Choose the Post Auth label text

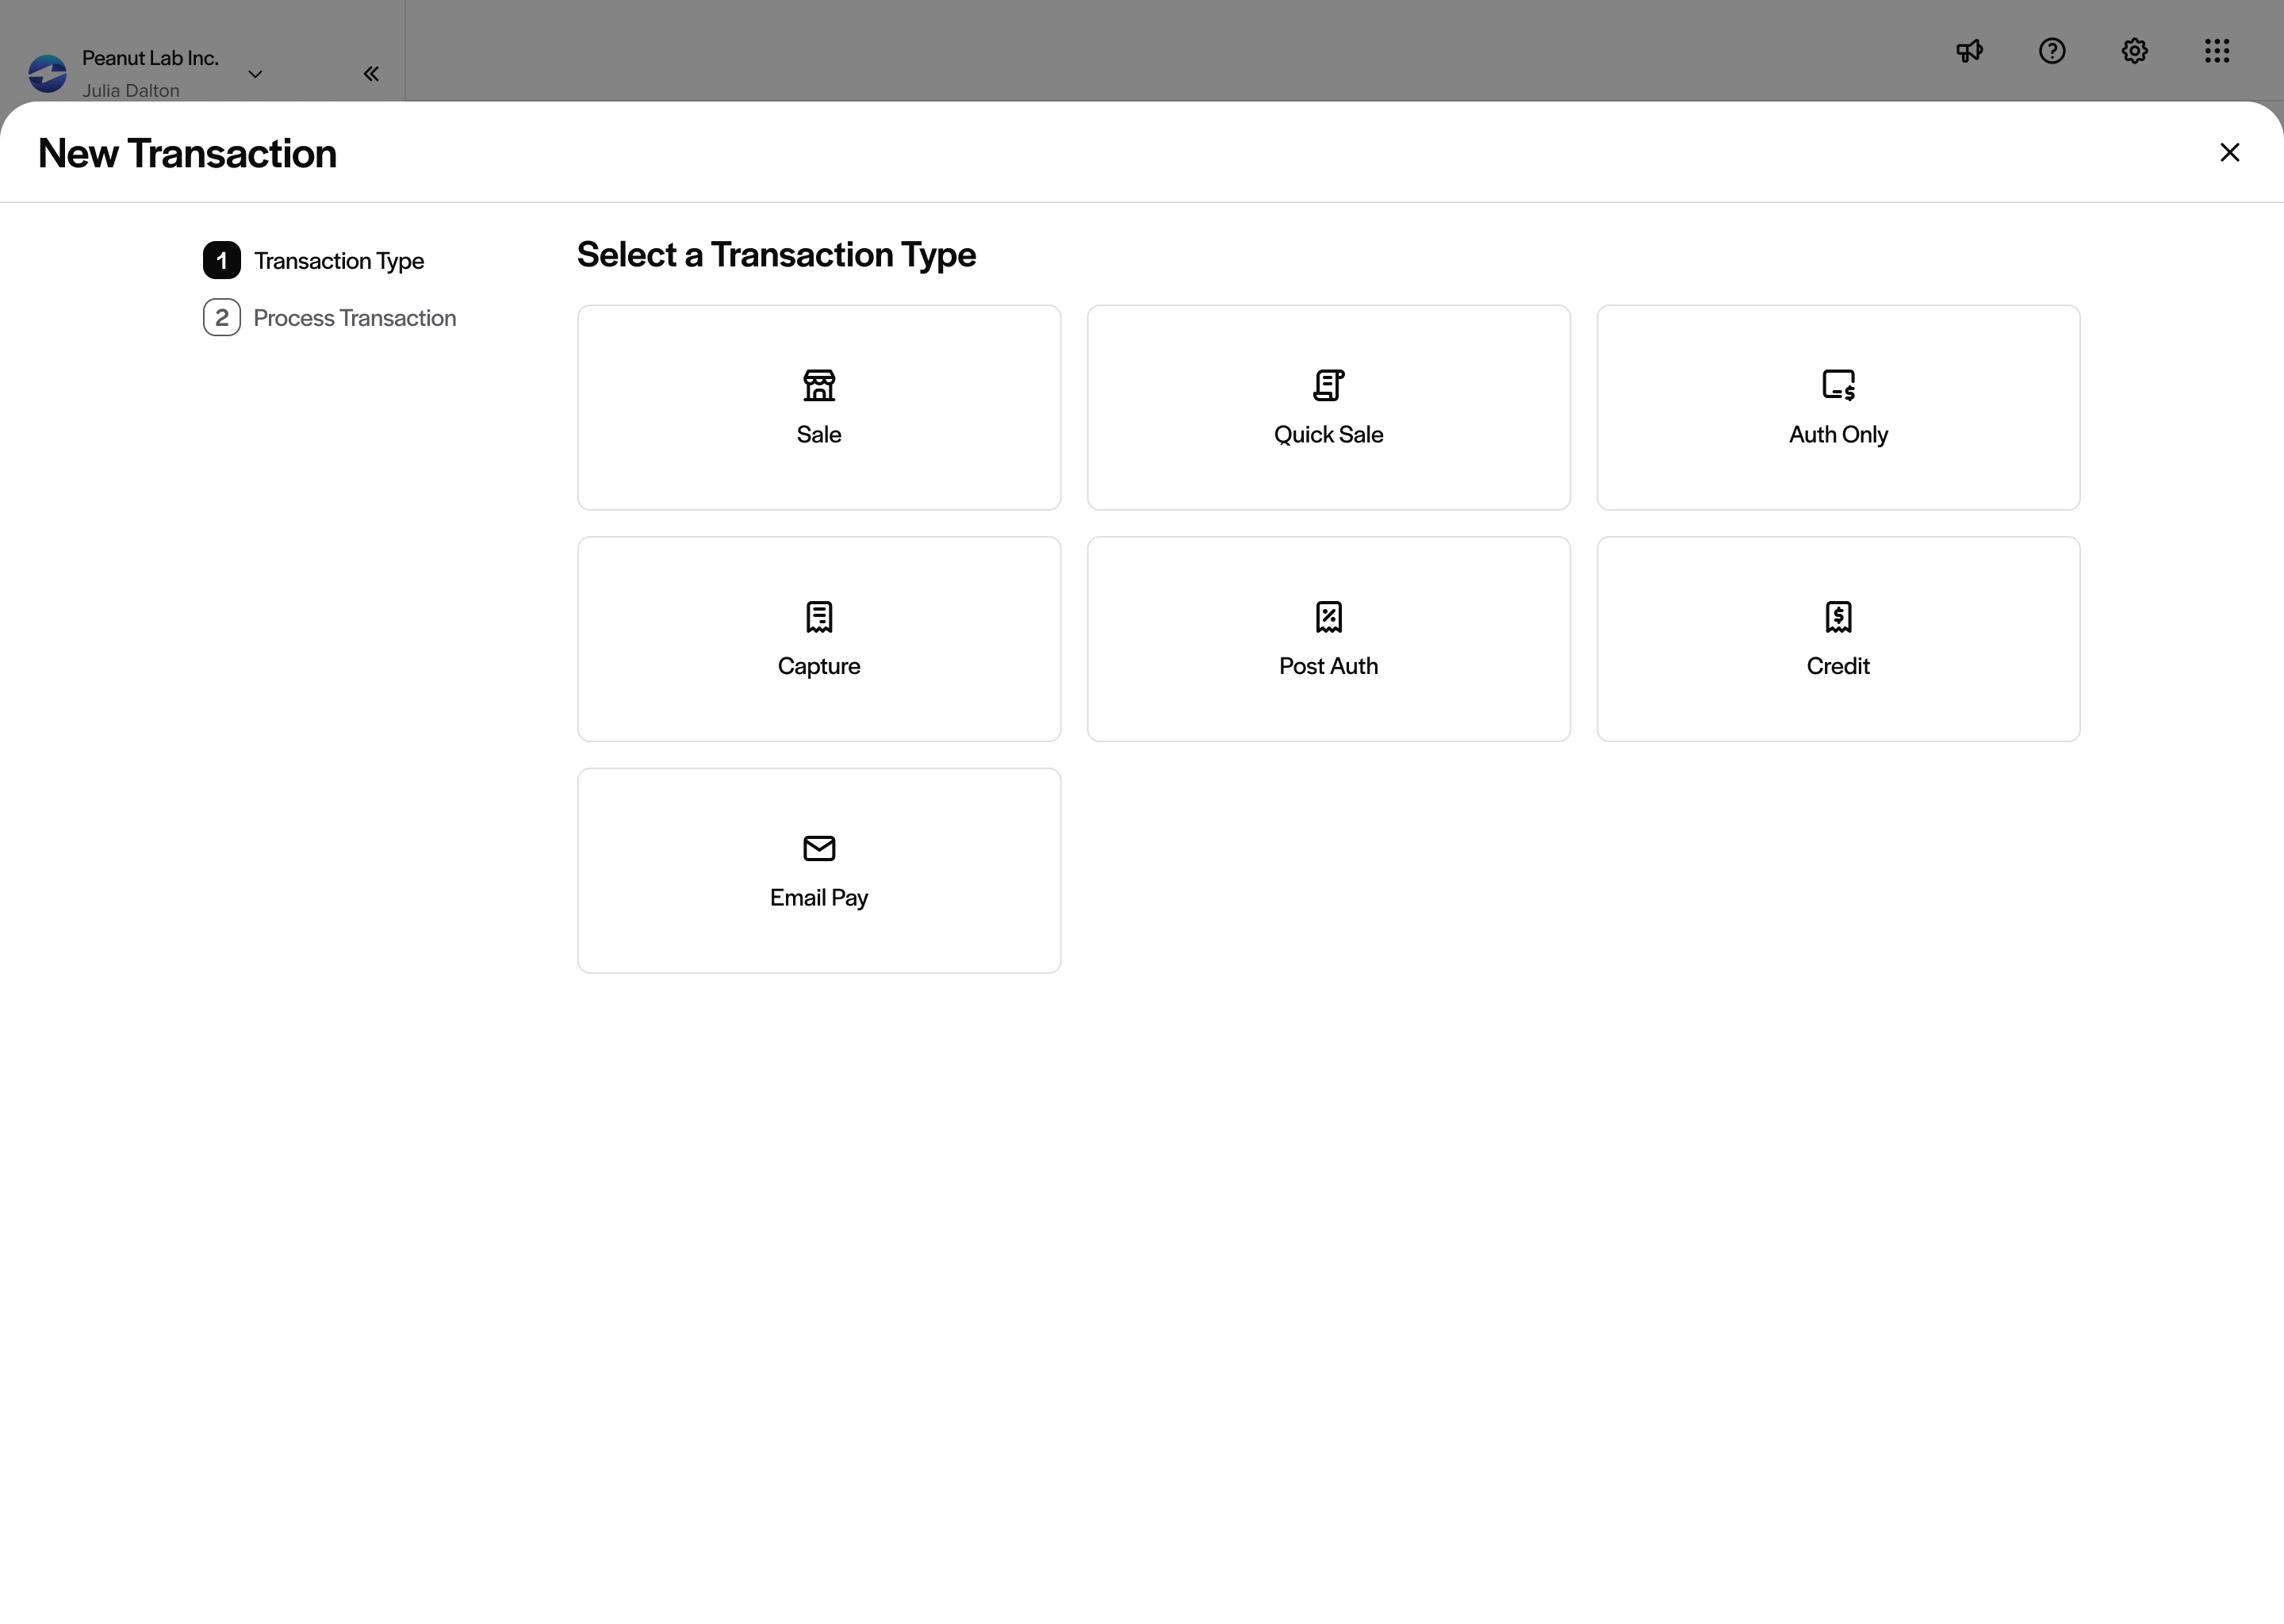[1328, 666]
